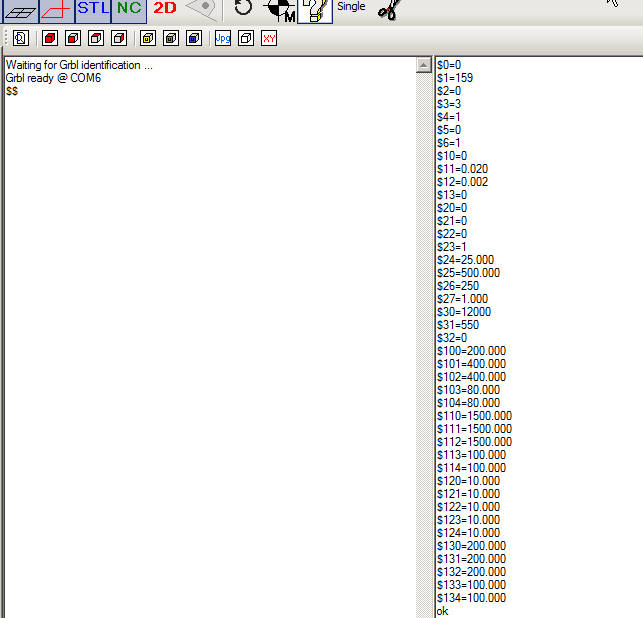Switch to the red 2D view

165,8
